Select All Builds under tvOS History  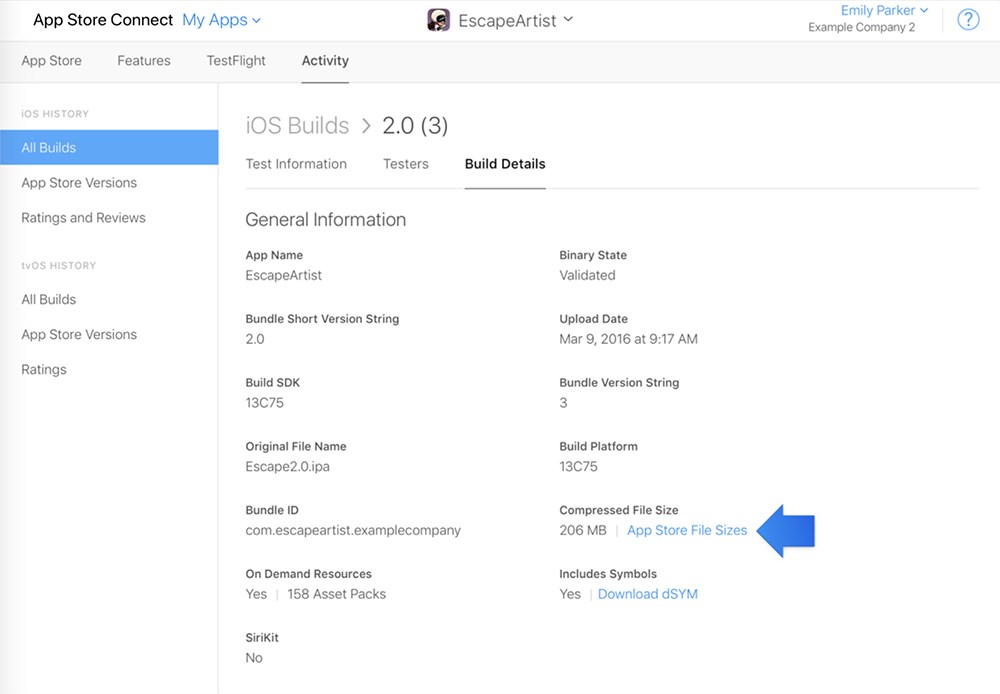tap(49, 300)
